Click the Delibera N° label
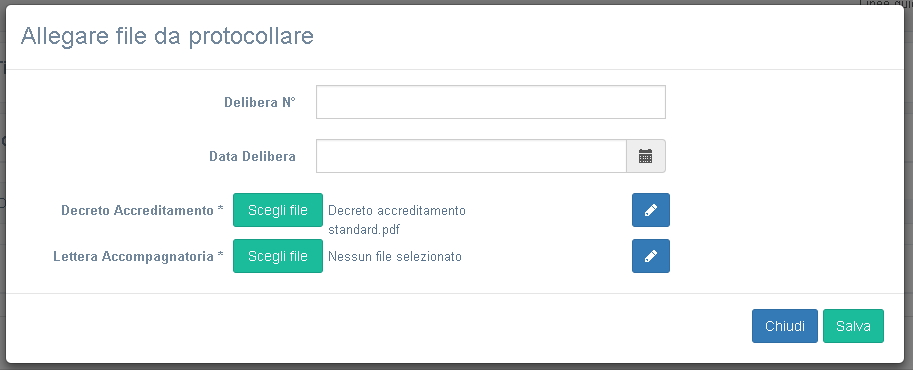Screen dimensions: 913x370 coord(260,103)
